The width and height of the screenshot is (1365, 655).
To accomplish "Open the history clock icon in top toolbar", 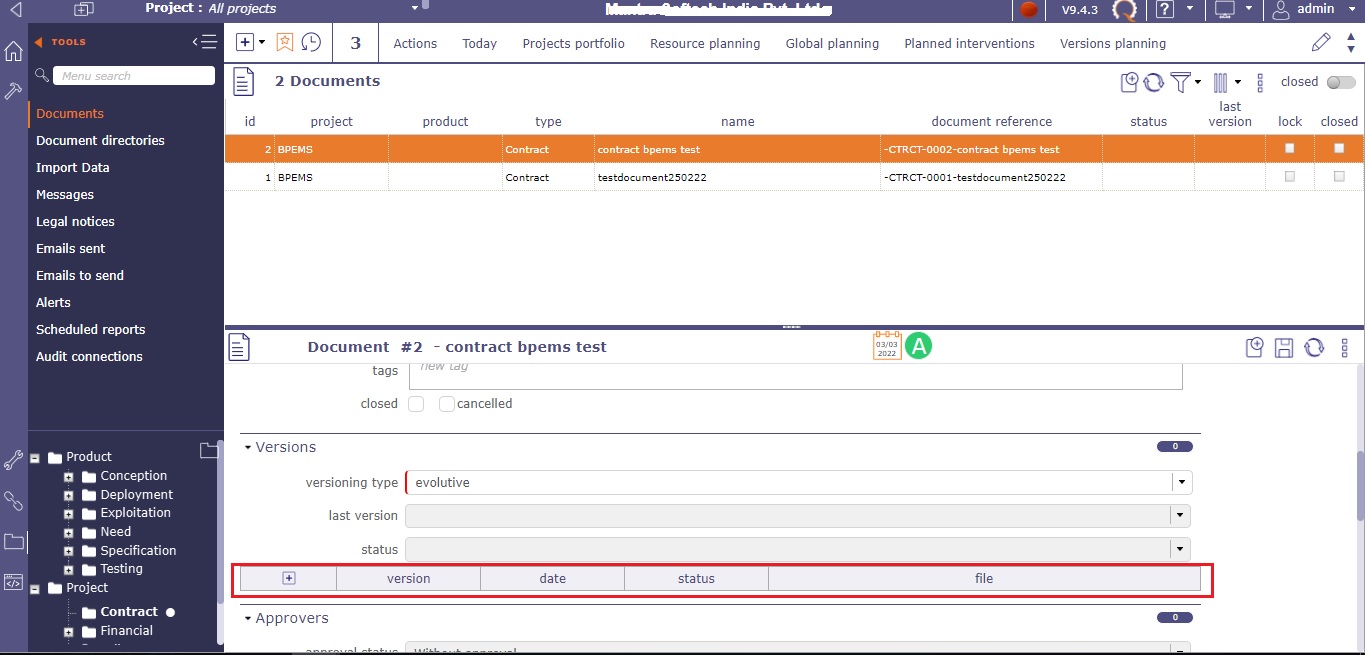I will coord(311,42).
